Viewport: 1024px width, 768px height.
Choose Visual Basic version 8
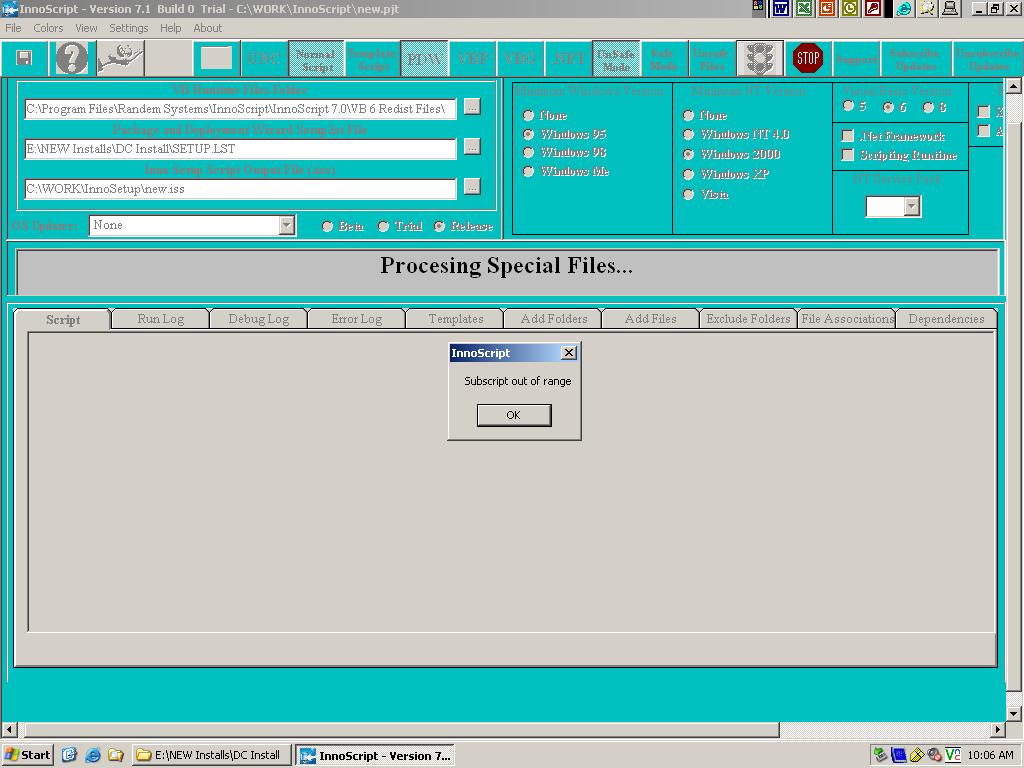pyautogui.click(x=929, y=107)
